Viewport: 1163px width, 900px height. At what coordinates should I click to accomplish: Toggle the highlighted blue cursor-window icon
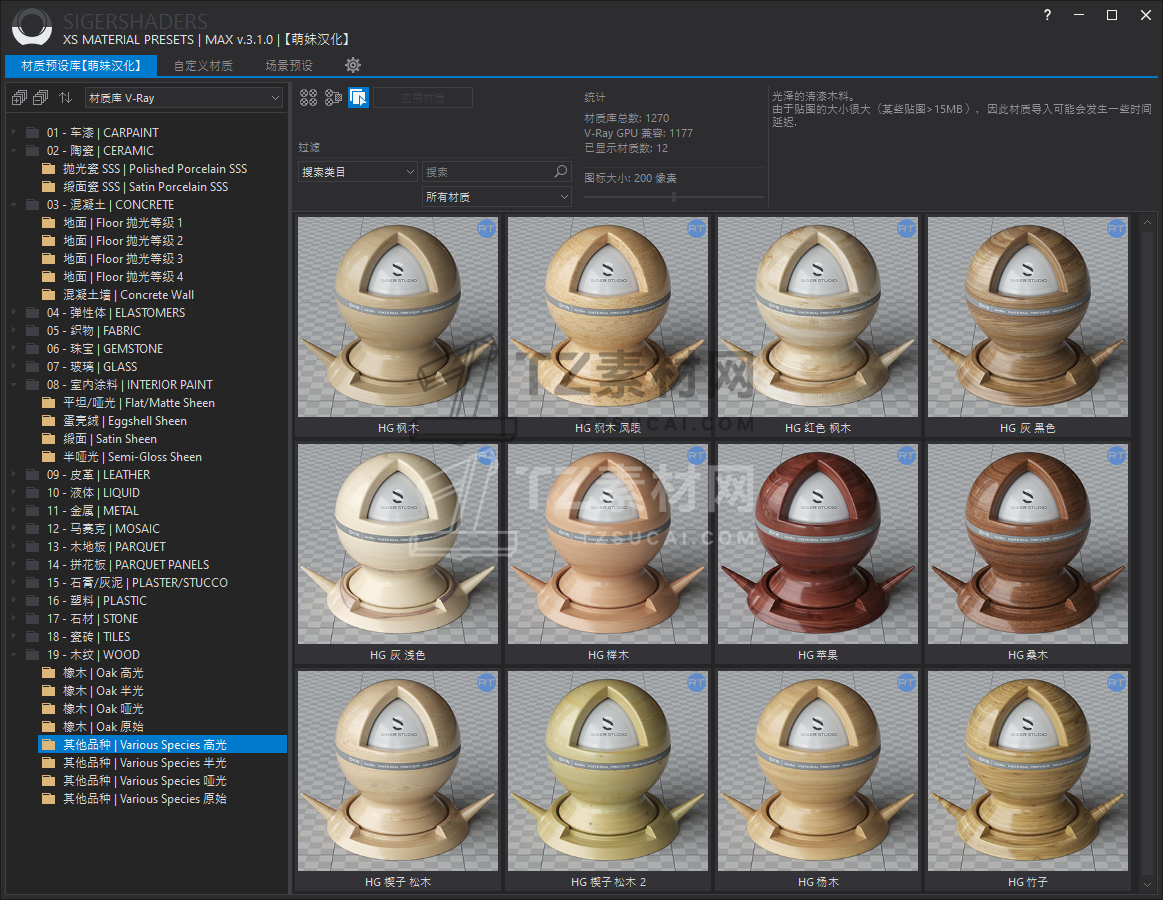[358, 97]
